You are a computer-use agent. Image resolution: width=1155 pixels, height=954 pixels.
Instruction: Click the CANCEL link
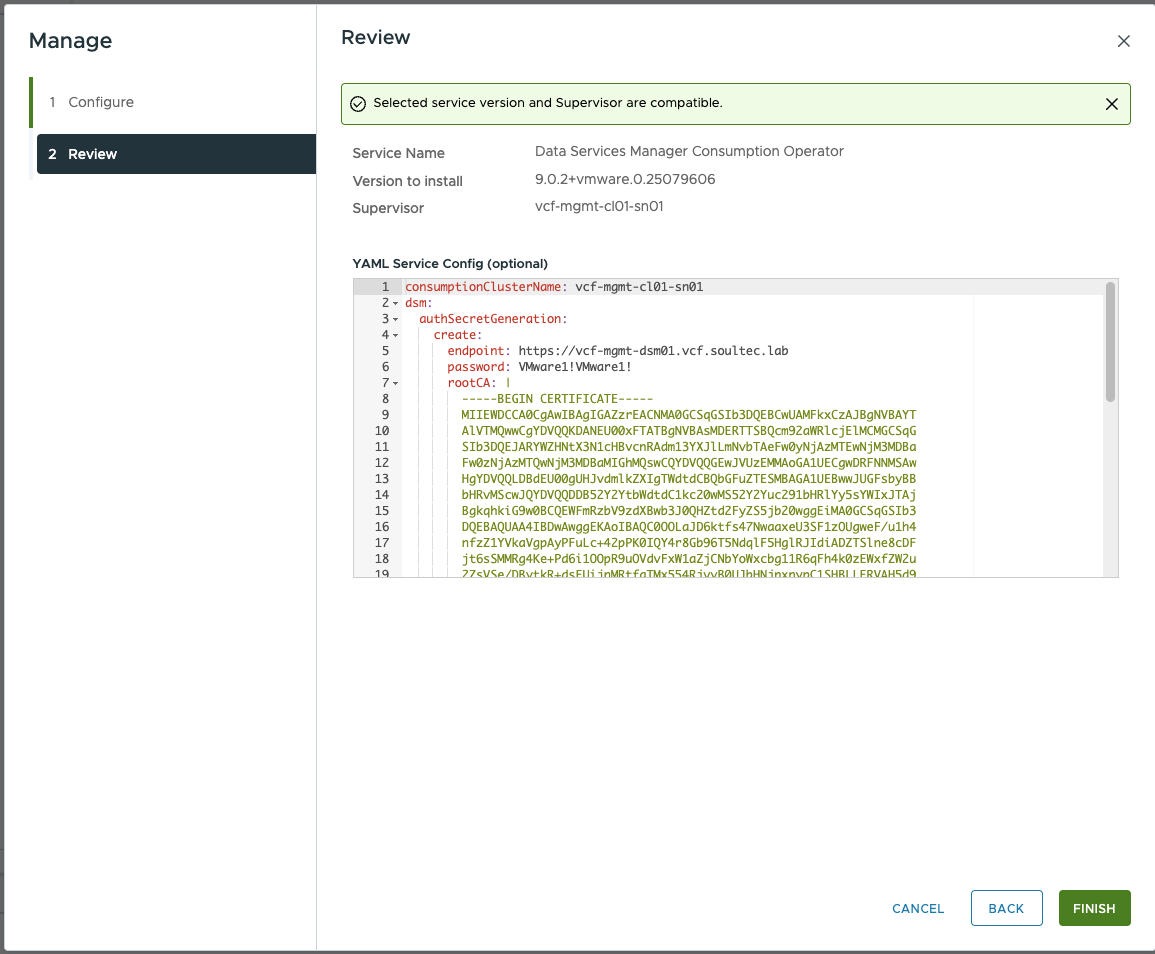pos(917,908)
